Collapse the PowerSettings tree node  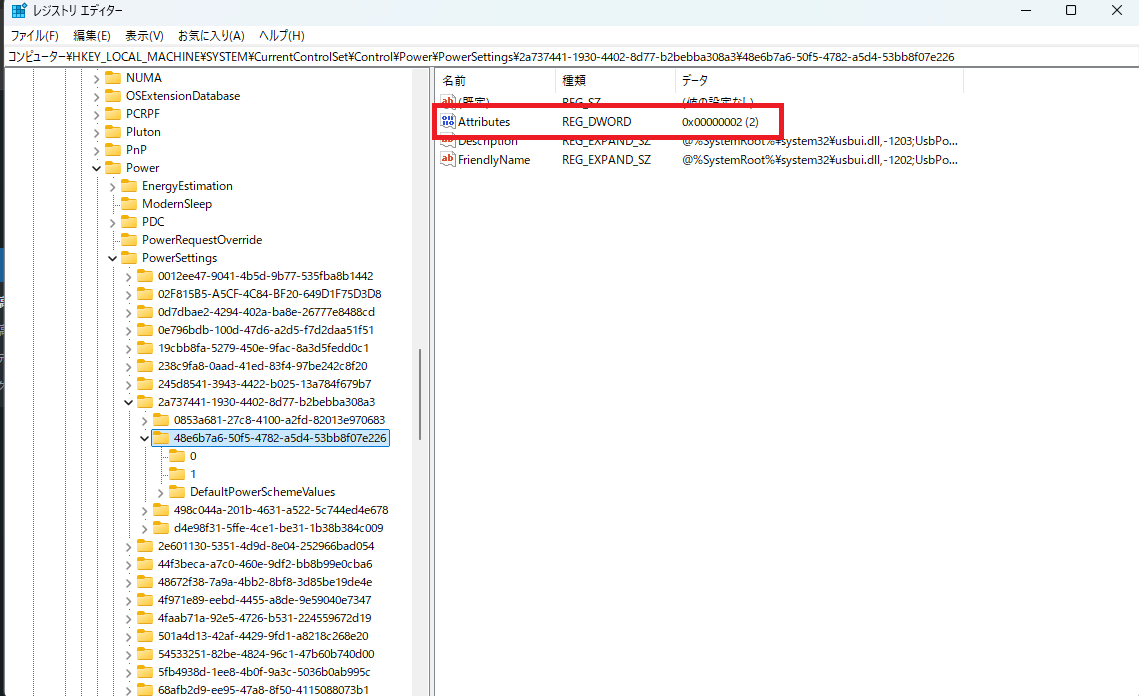(112, 258)
